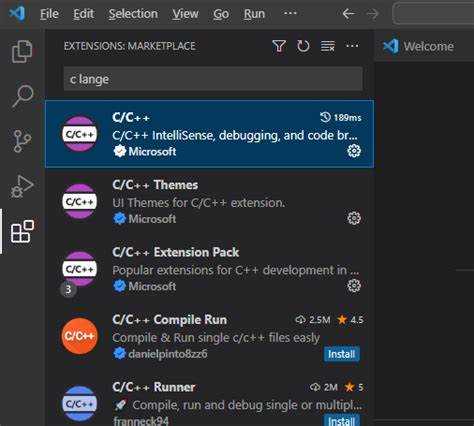Open the Explorer view in activity bar
474x426 pixels.
click(22, 51)
